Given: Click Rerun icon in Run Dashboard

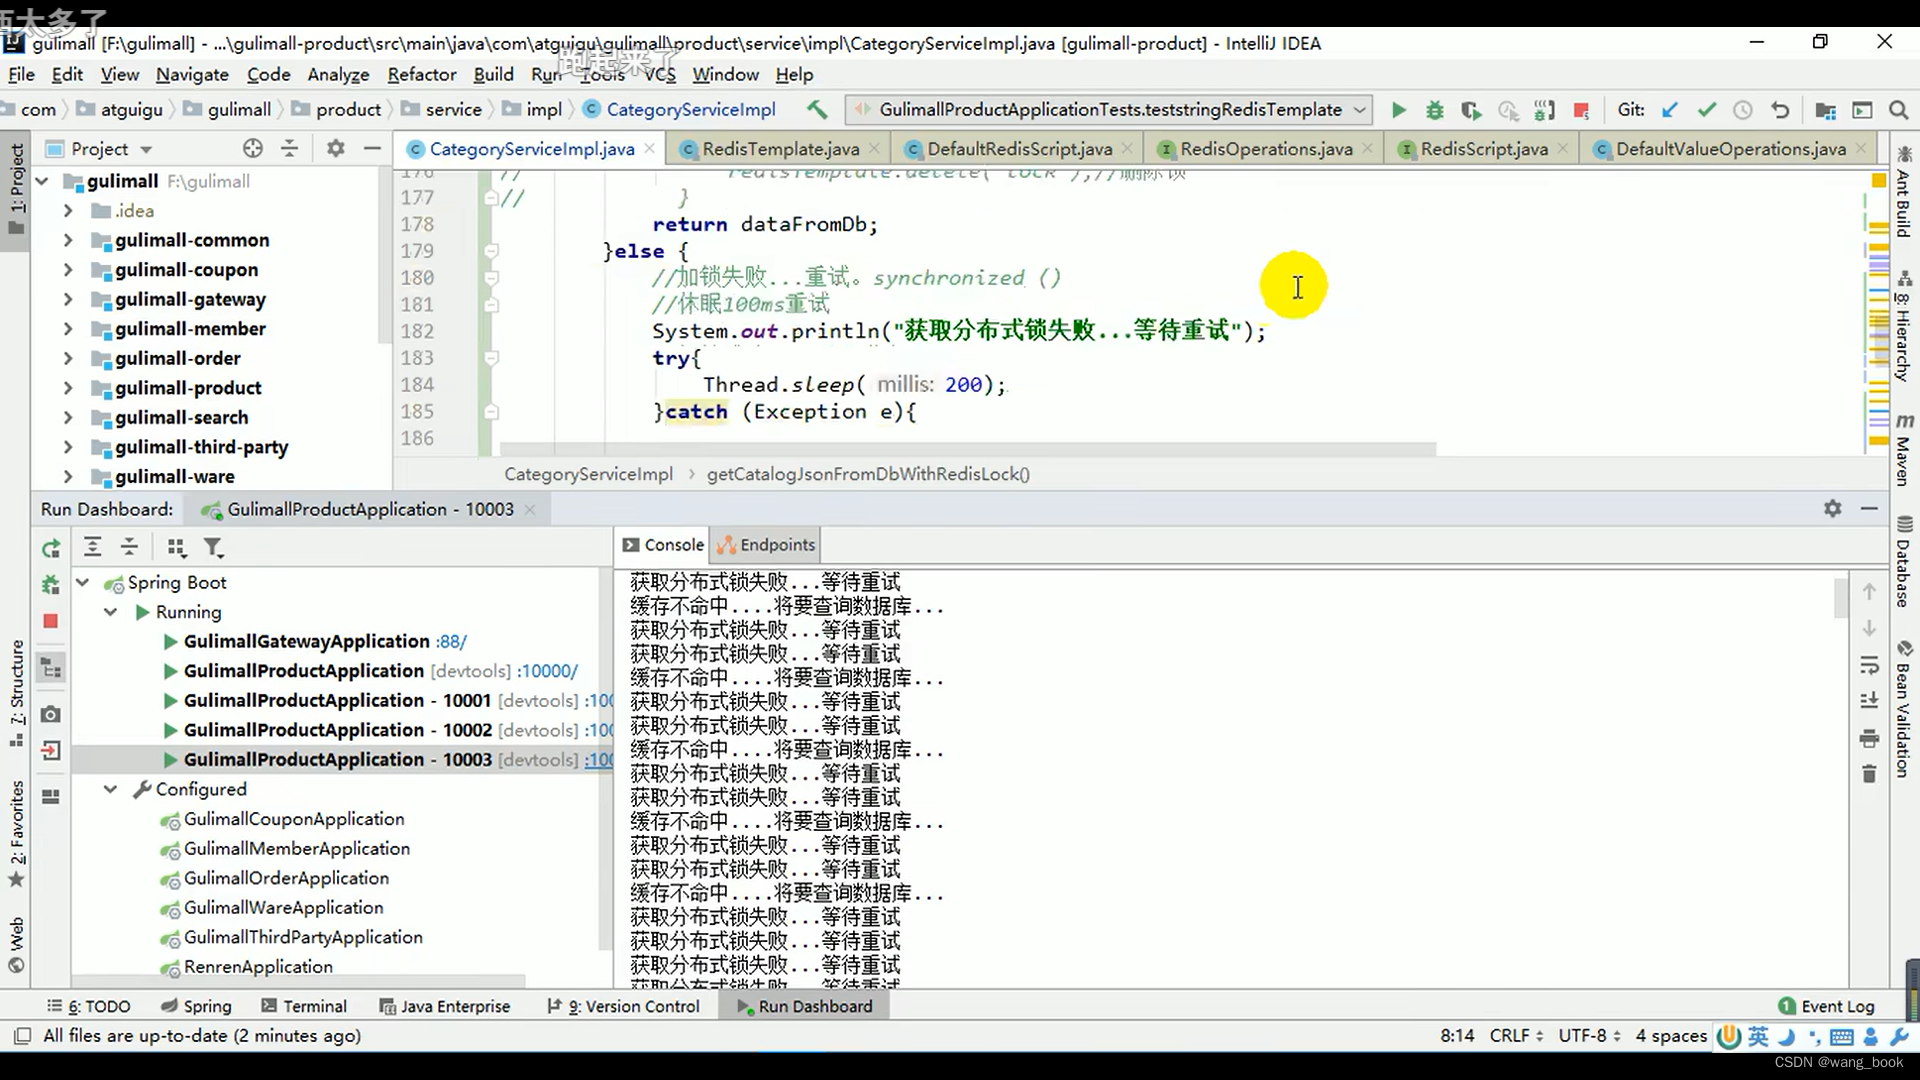Looking at the screenshot, I should coord(51,548).
